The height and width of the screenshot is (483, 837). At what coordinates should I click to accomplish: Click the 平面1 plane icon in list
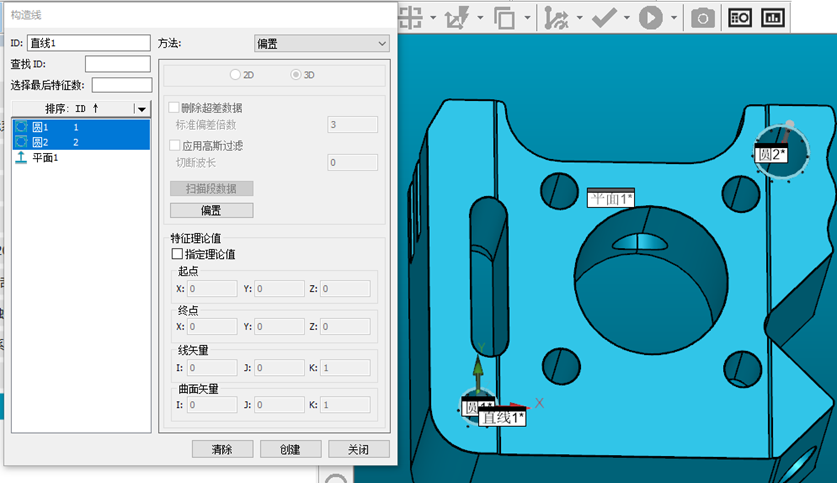[21, 158]
